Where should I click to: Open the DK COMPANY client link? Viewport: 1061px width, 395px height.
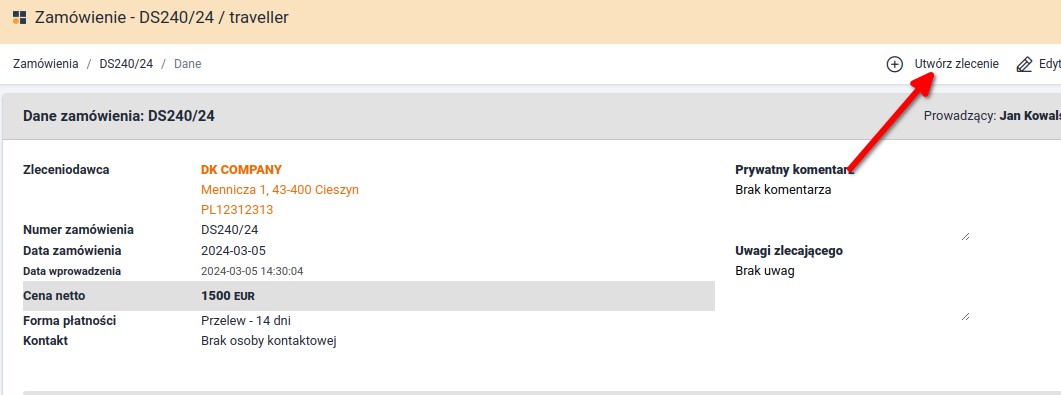(x=242, y=170)
